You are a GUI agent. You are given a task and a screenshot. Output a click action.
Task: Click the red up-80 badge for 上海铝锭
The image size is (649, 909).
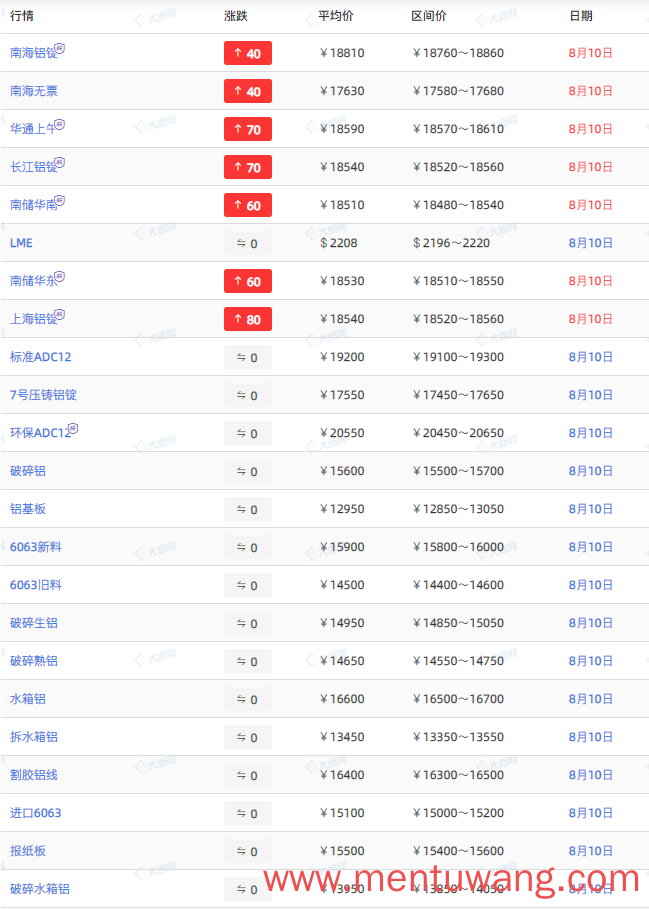pyautogui.click(x=248, y=319)
